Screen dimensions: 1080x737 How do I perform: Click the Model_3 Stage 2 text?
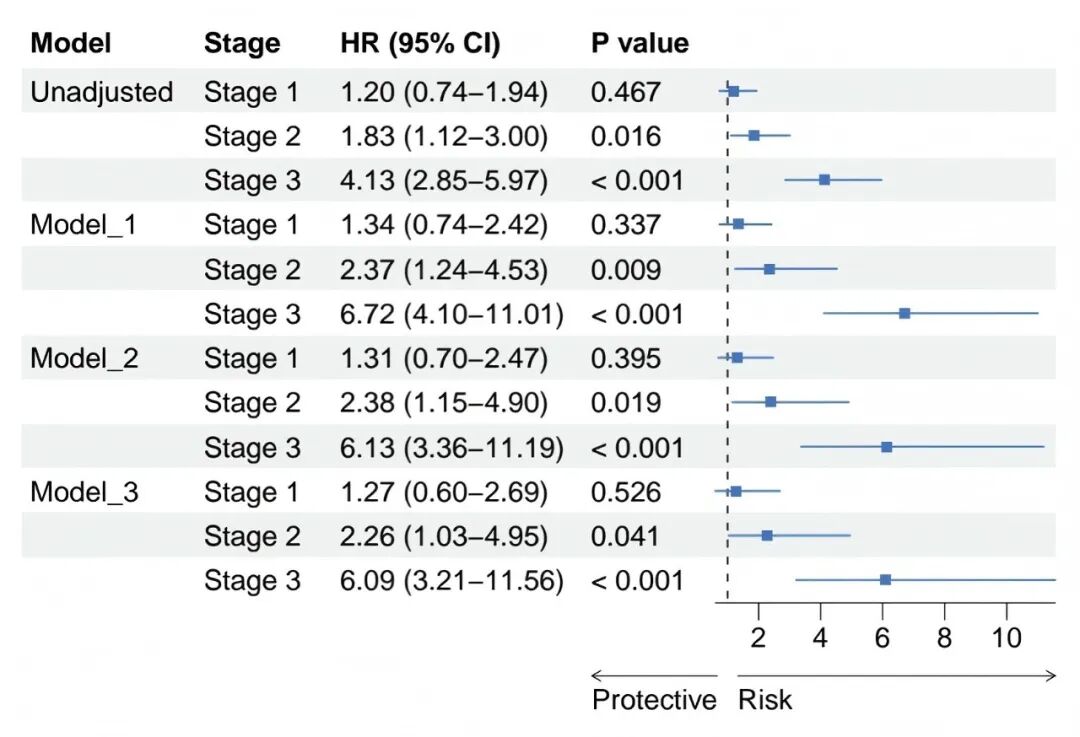[x=252, y=536]
